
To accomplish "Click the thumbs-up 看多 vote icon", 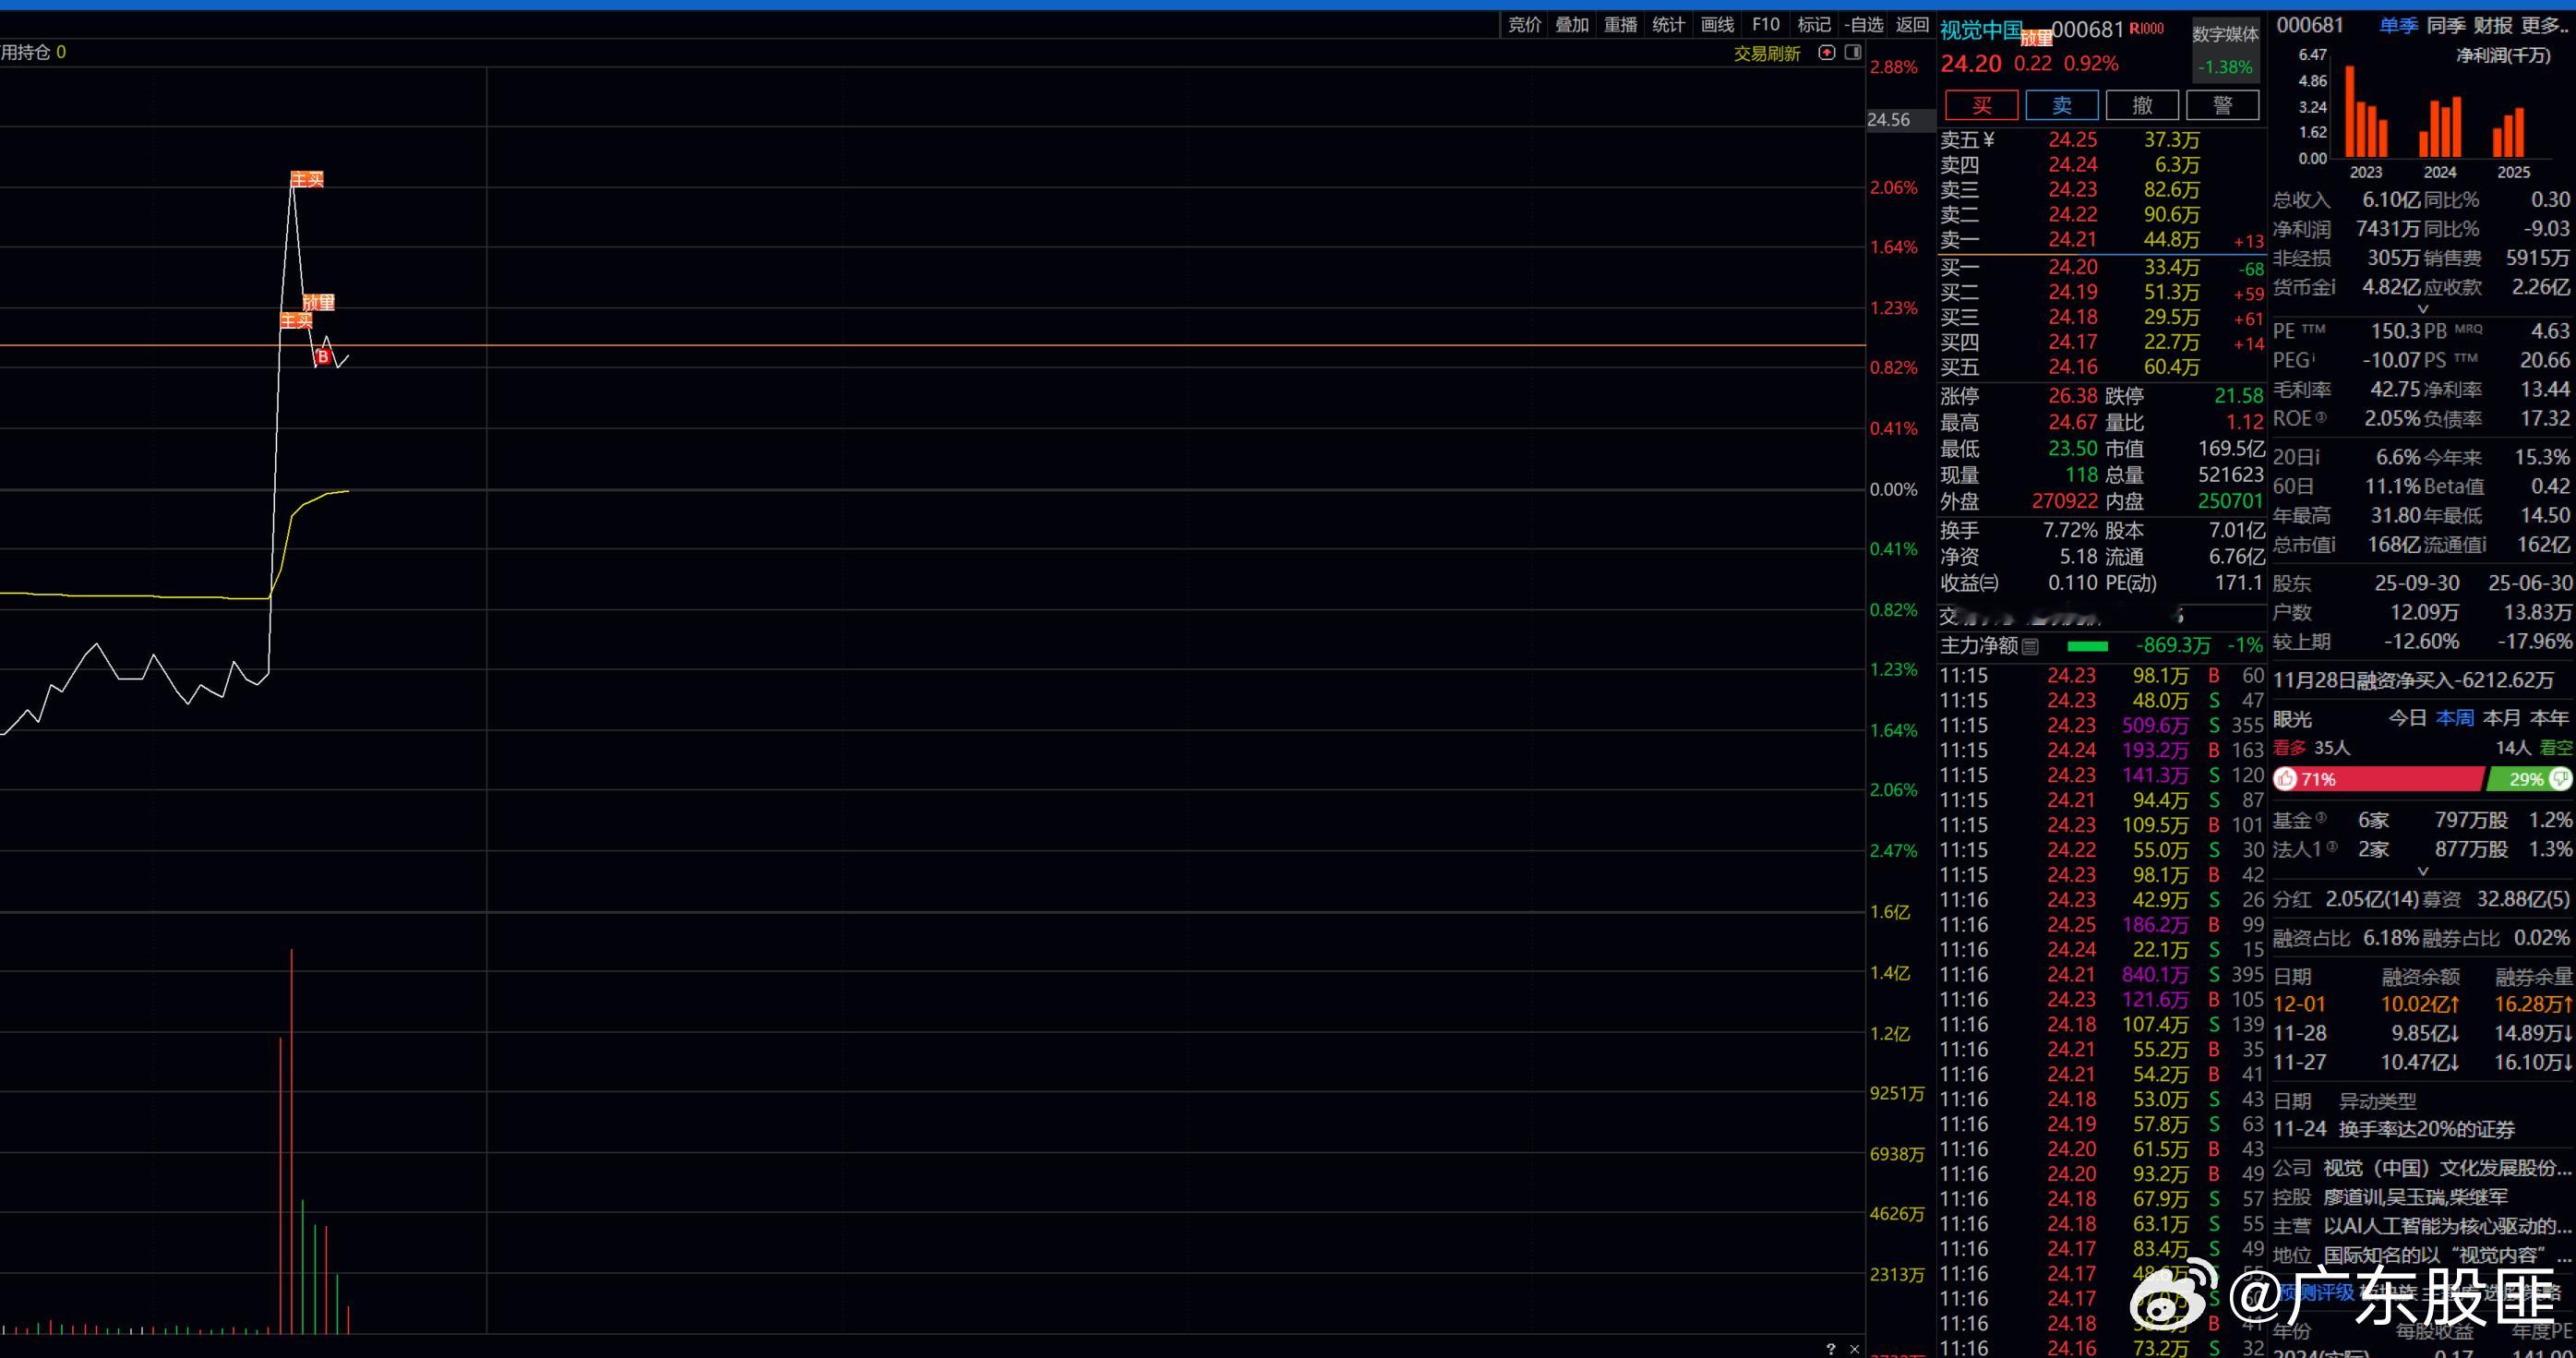I will coord(2285,779).
